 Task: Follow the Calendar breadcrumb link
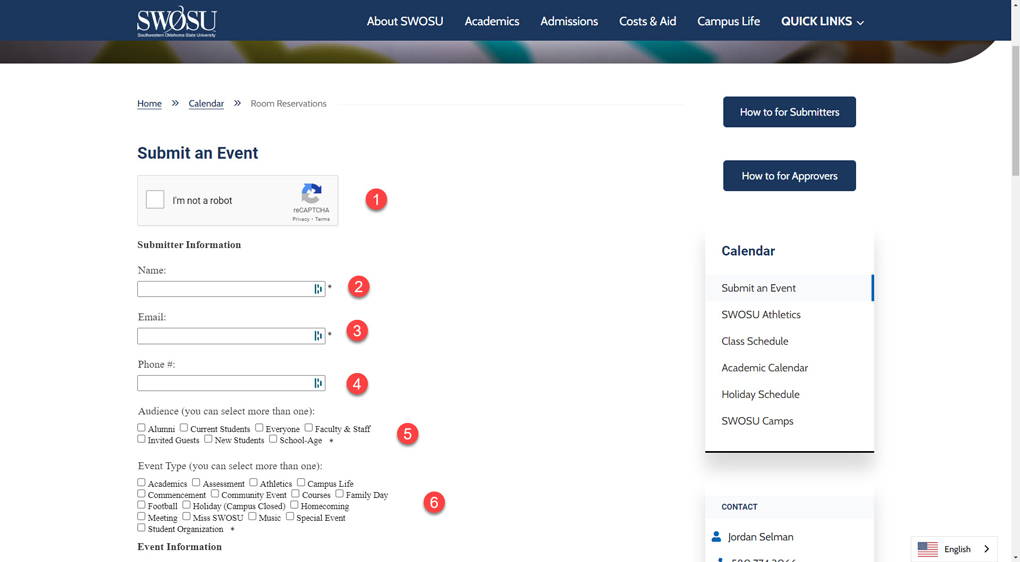(206, 103)
